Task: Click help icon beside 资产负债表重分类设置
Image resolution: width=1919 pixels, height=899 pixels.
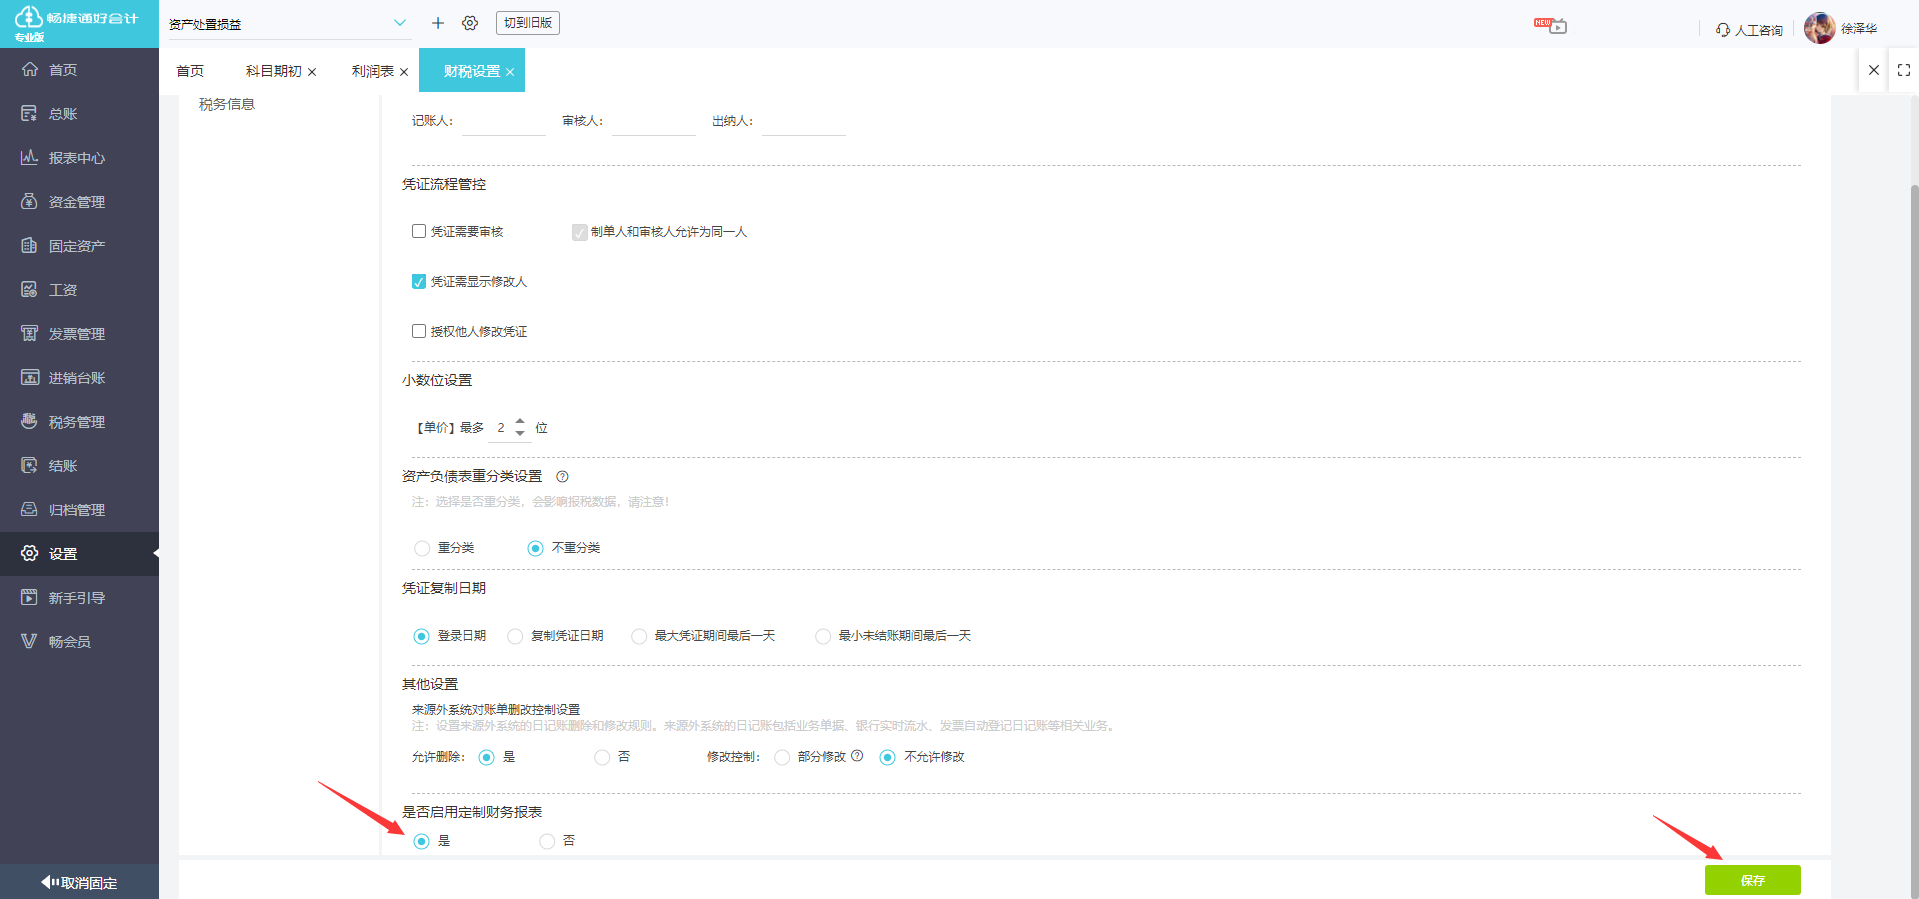Action: coord(562,477)
